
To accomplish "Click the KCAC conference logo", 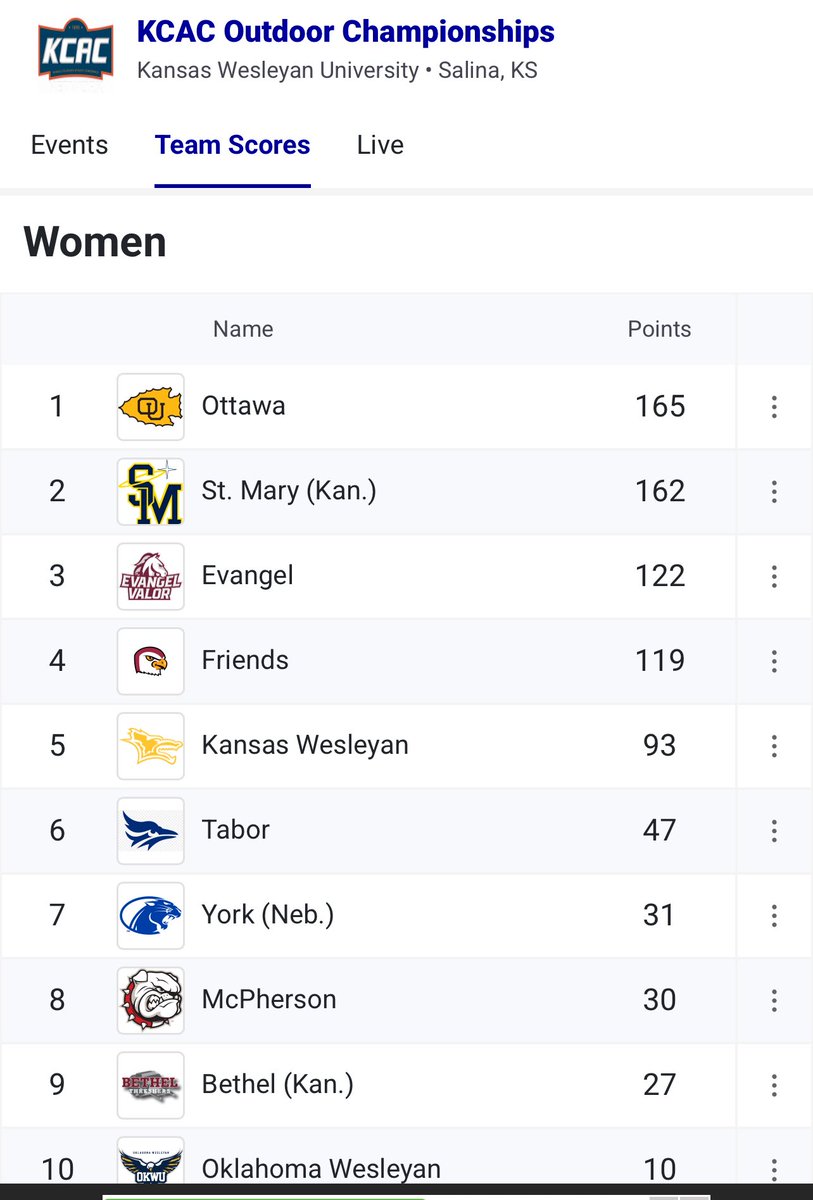I will (69, 49).
